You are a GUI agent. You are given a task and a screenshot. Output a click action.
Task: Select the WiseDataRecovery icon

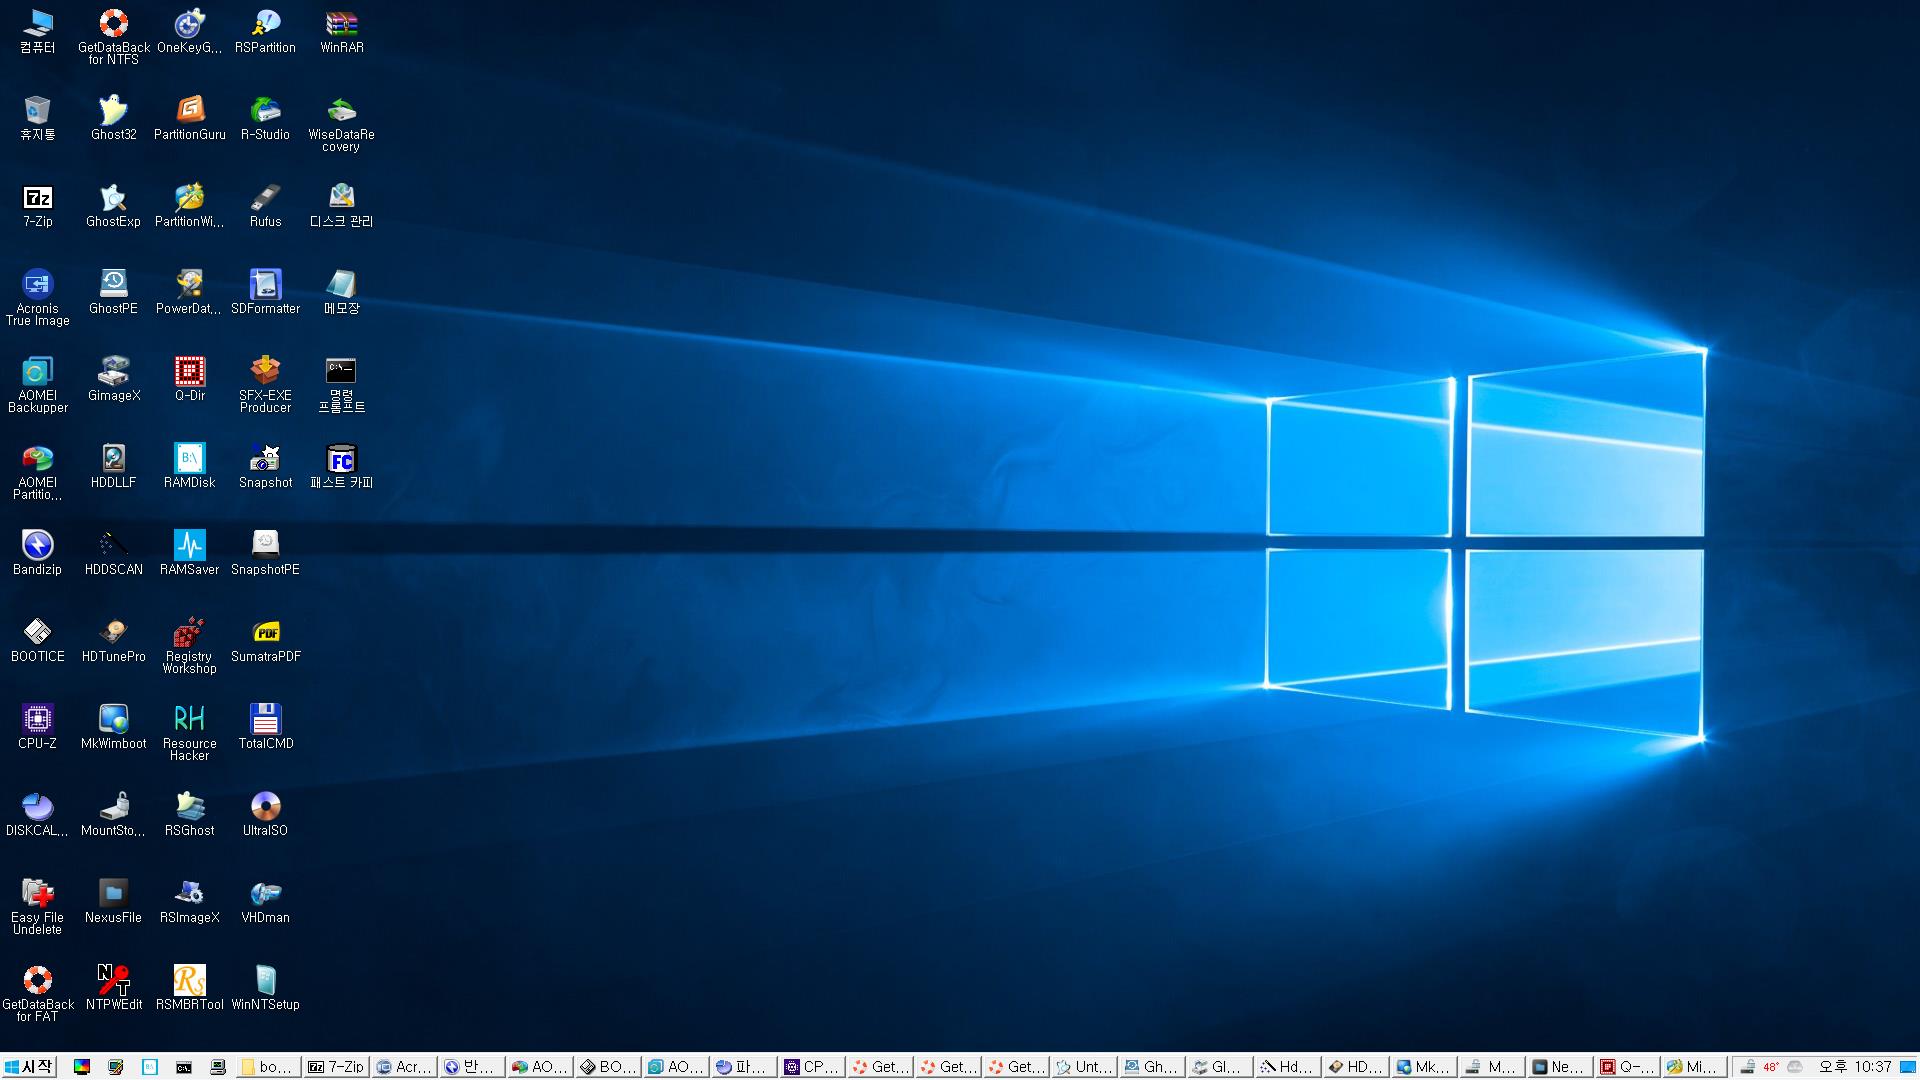pos(342,123)
